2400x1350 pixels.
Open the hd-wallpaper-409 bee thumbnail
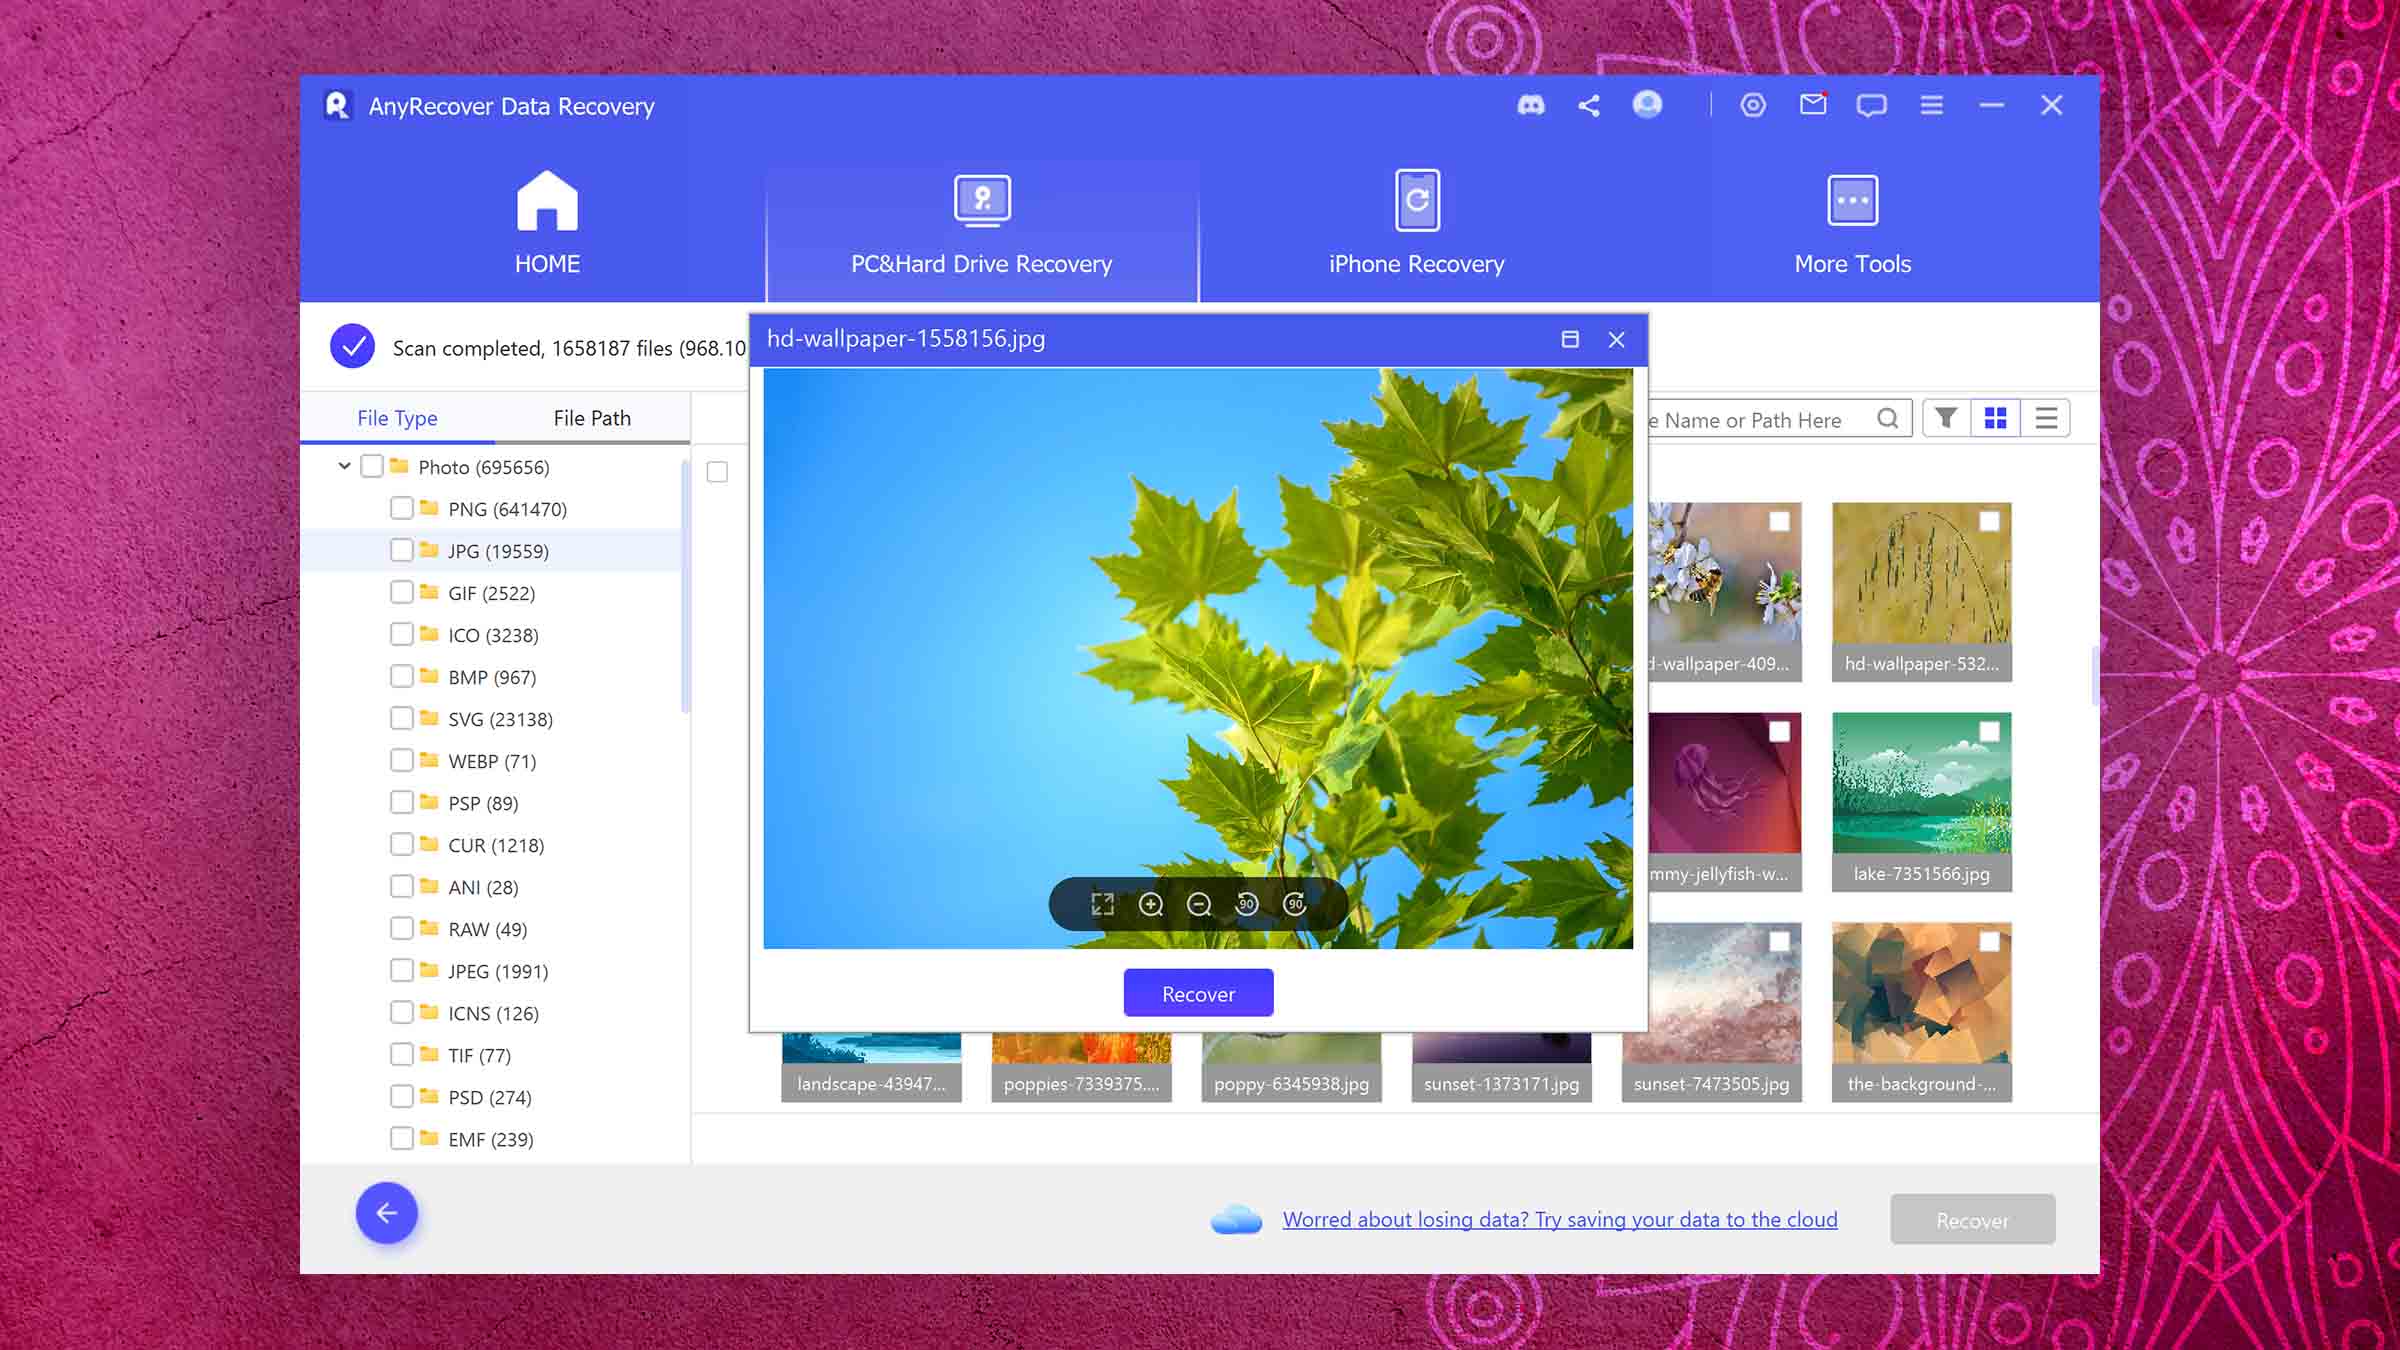point(1725,591)
